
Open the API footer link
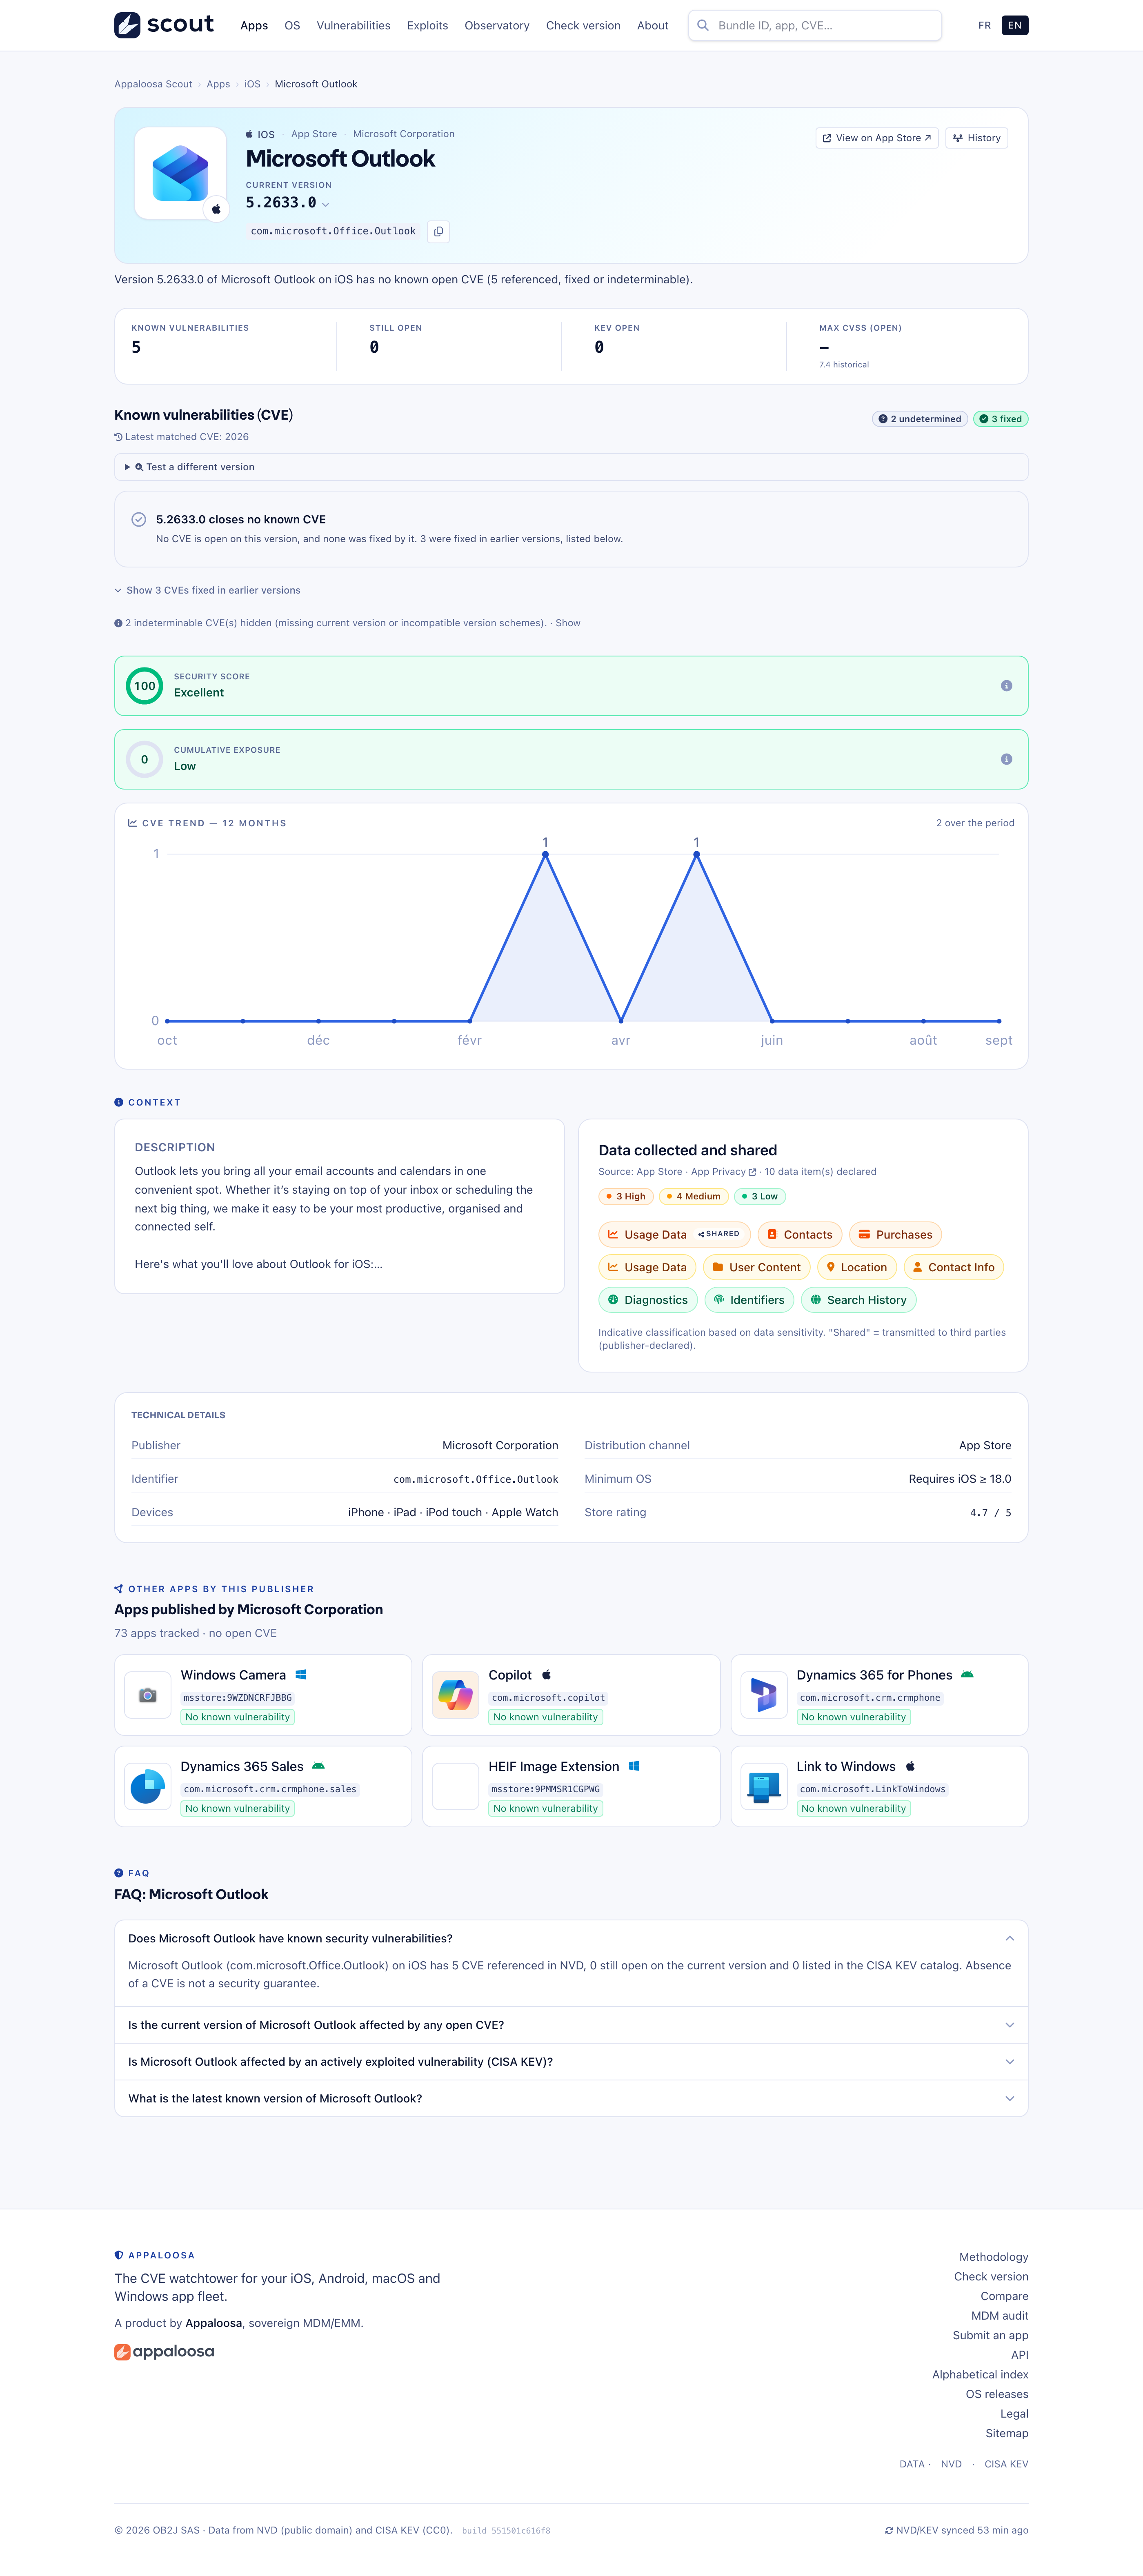[1019, 2355]
